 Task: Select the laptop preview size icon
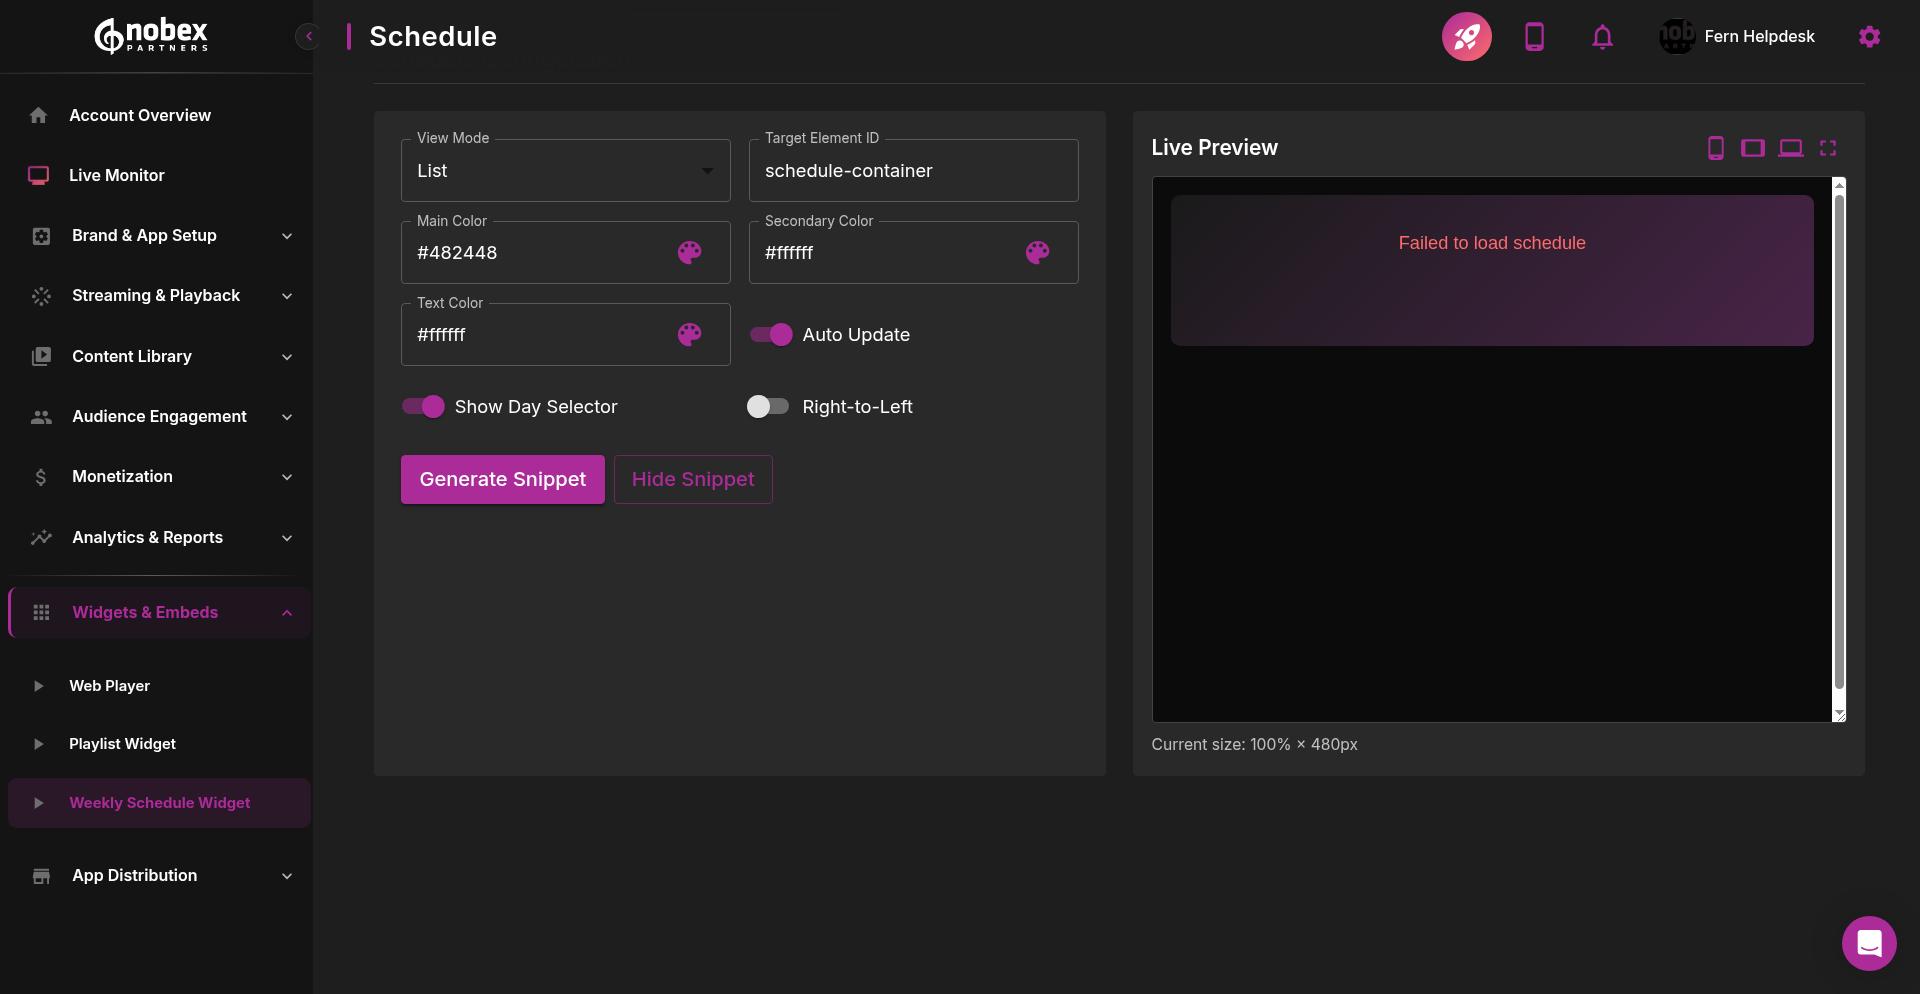point(1791,147)
